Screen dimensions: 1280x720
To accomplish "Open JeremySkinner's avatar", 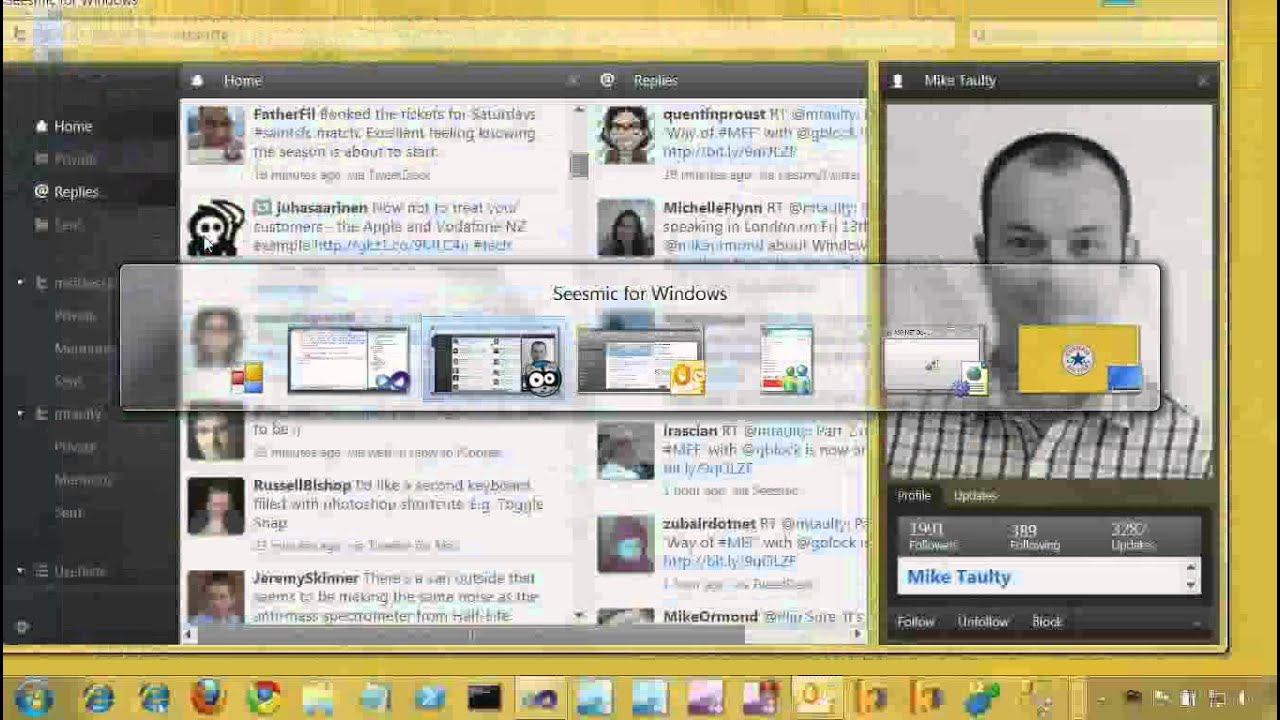I will coord(215,596).
